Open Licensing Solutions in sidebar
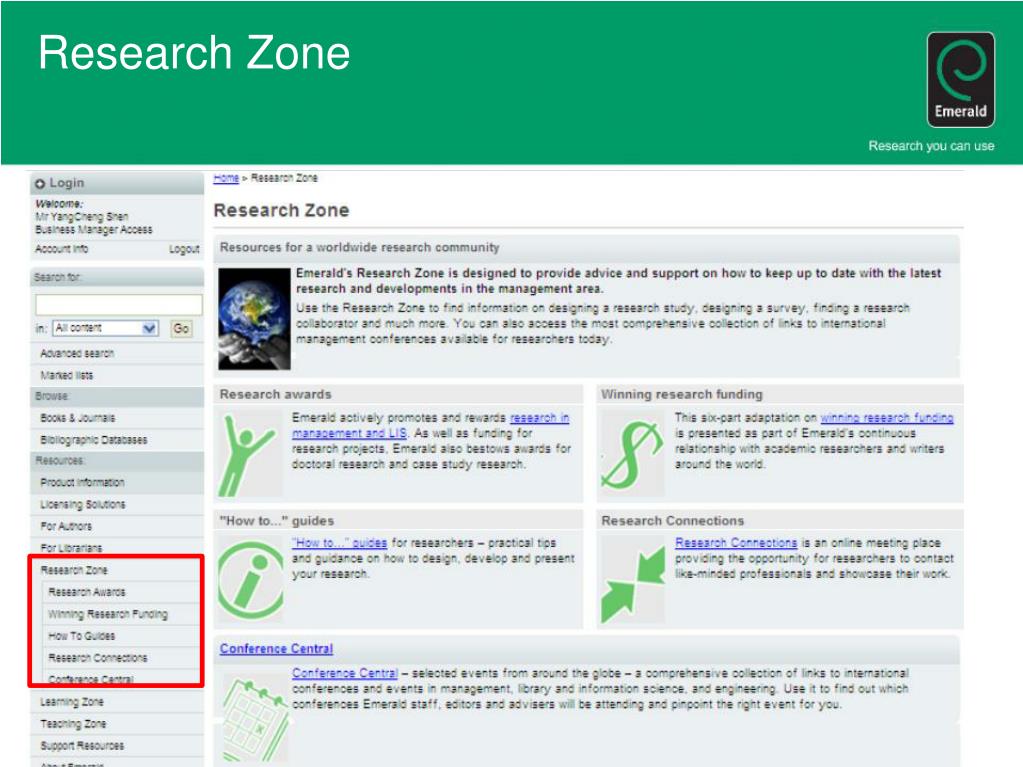This screenshot has width=1023, height=767. pyautogui.click(x=82, y=505)
